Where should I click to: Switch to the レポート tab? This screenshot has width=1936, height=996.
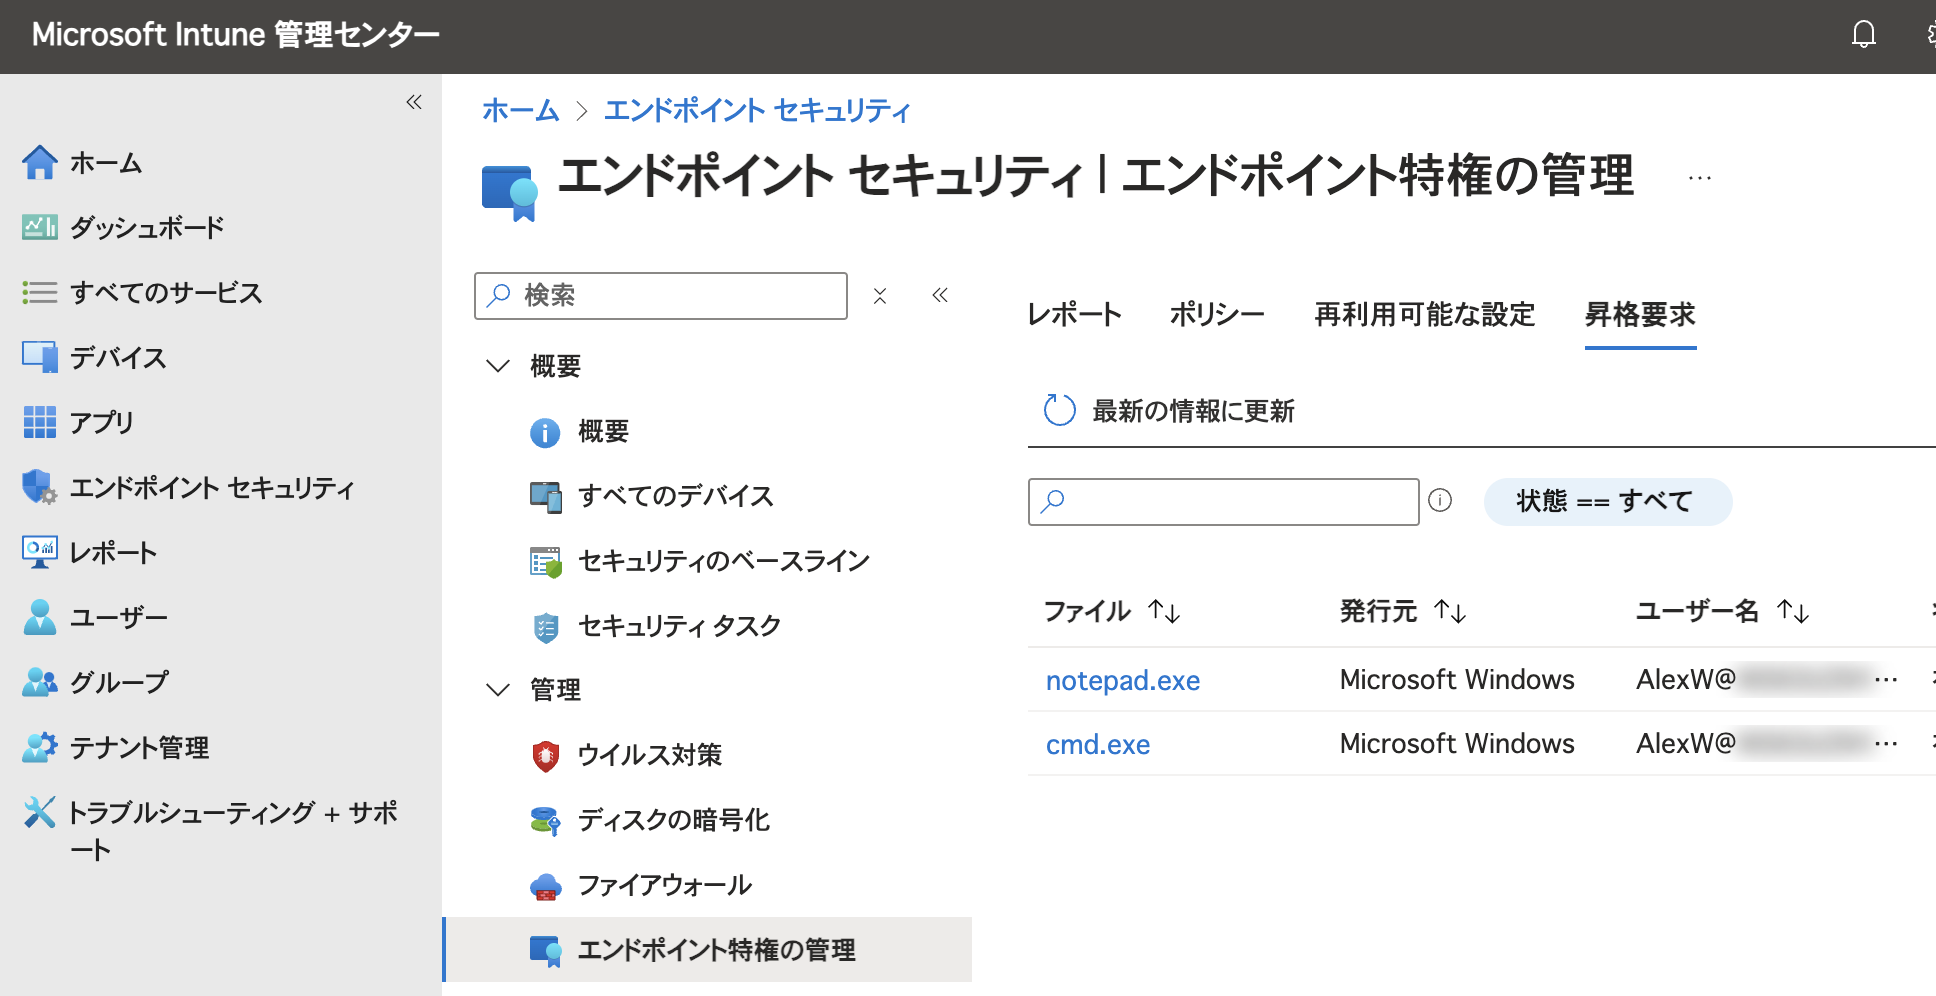point(1075,315)
